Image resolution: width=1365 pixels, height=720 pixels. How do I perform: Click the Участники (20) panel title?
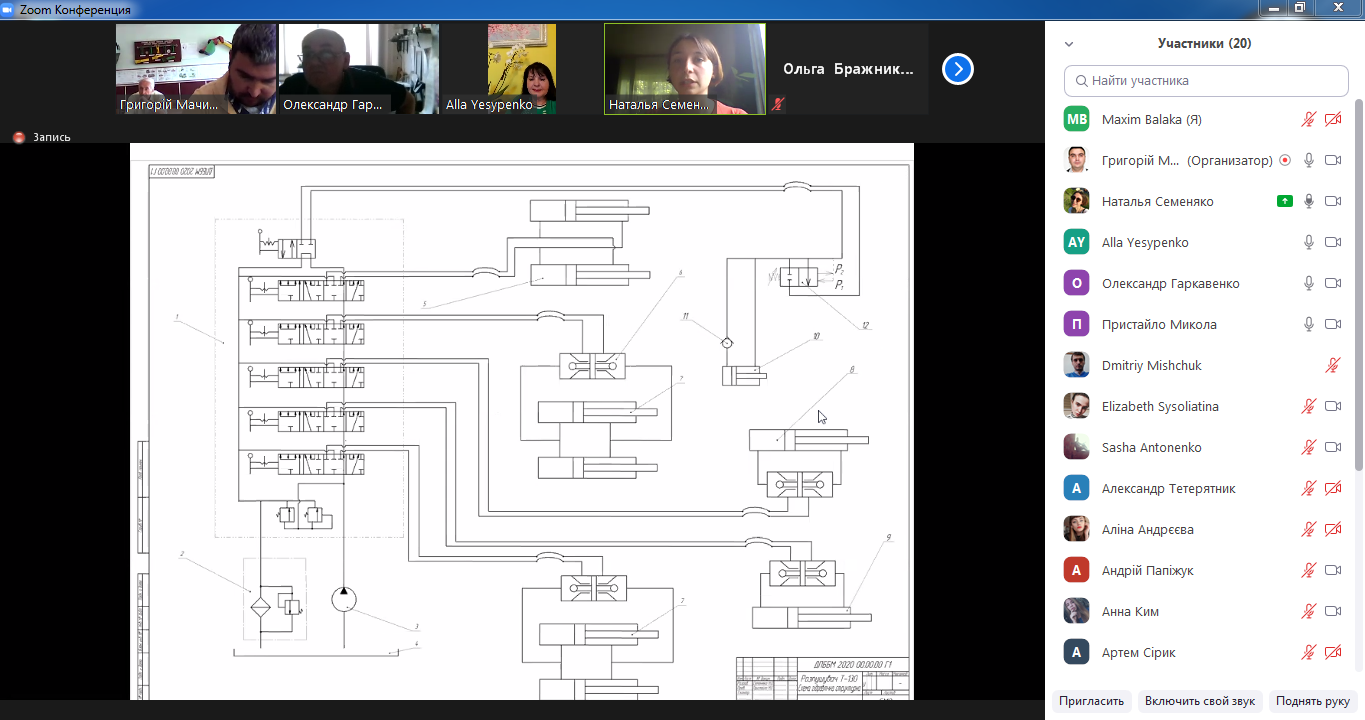click(1204, 44)
